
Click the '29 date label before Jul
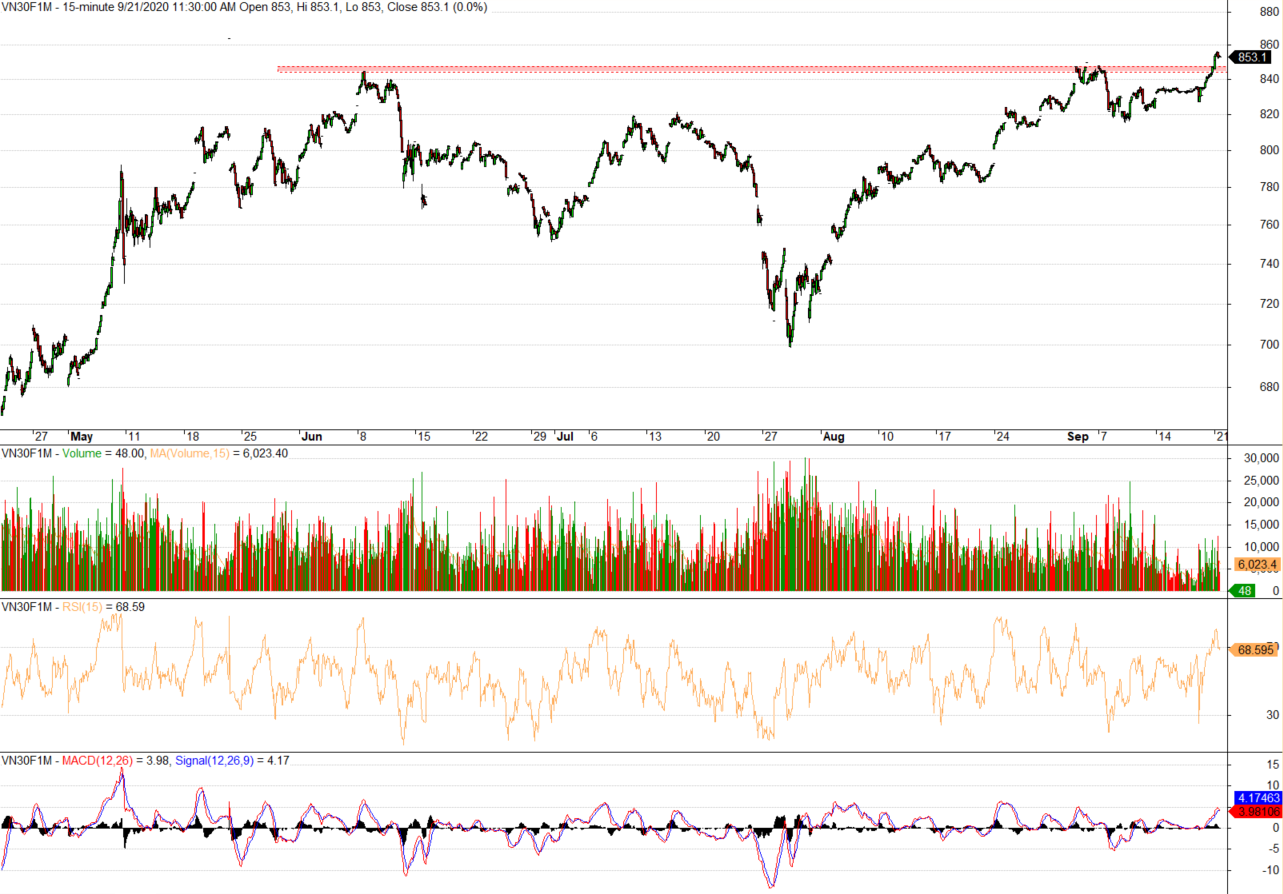539,437
